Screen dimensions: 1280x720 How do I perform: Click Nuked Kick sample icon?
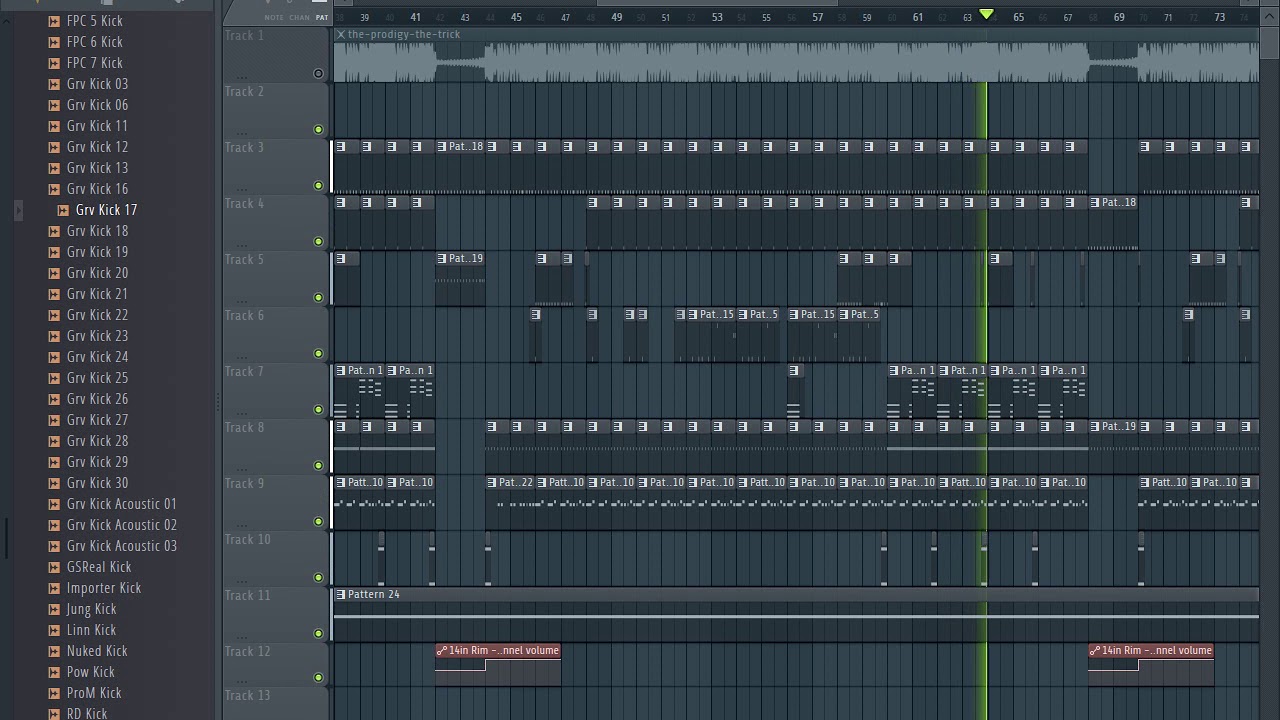pos(54,651)
